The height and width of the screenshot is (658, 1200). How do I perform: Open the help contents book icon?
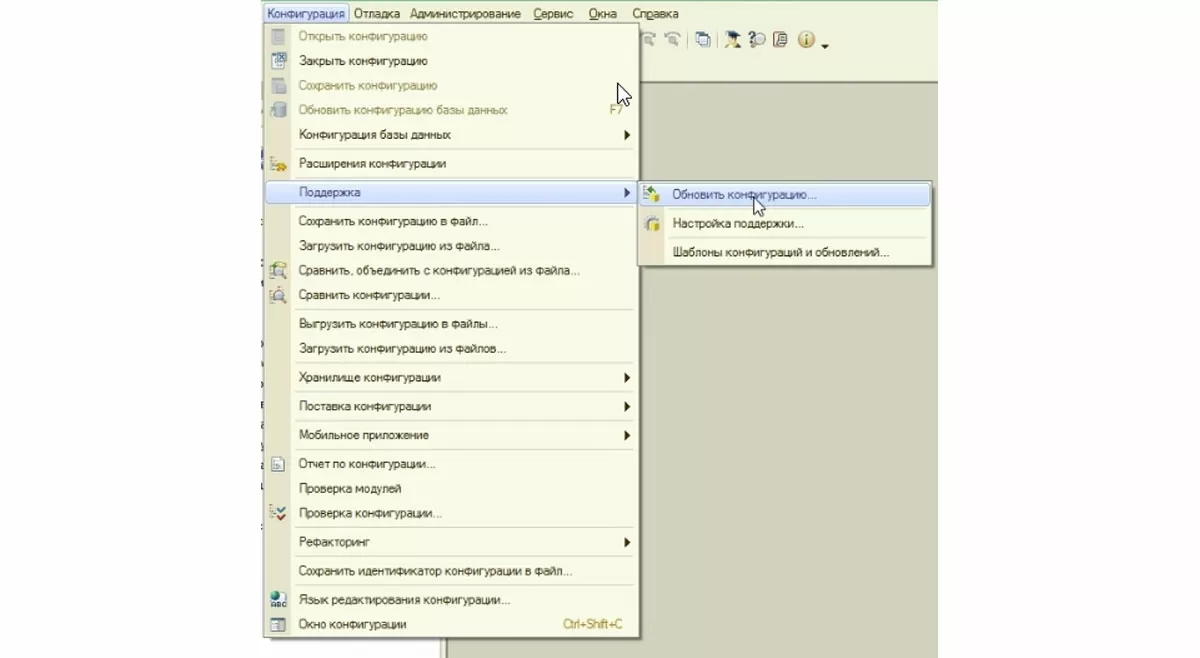point(780,40)
